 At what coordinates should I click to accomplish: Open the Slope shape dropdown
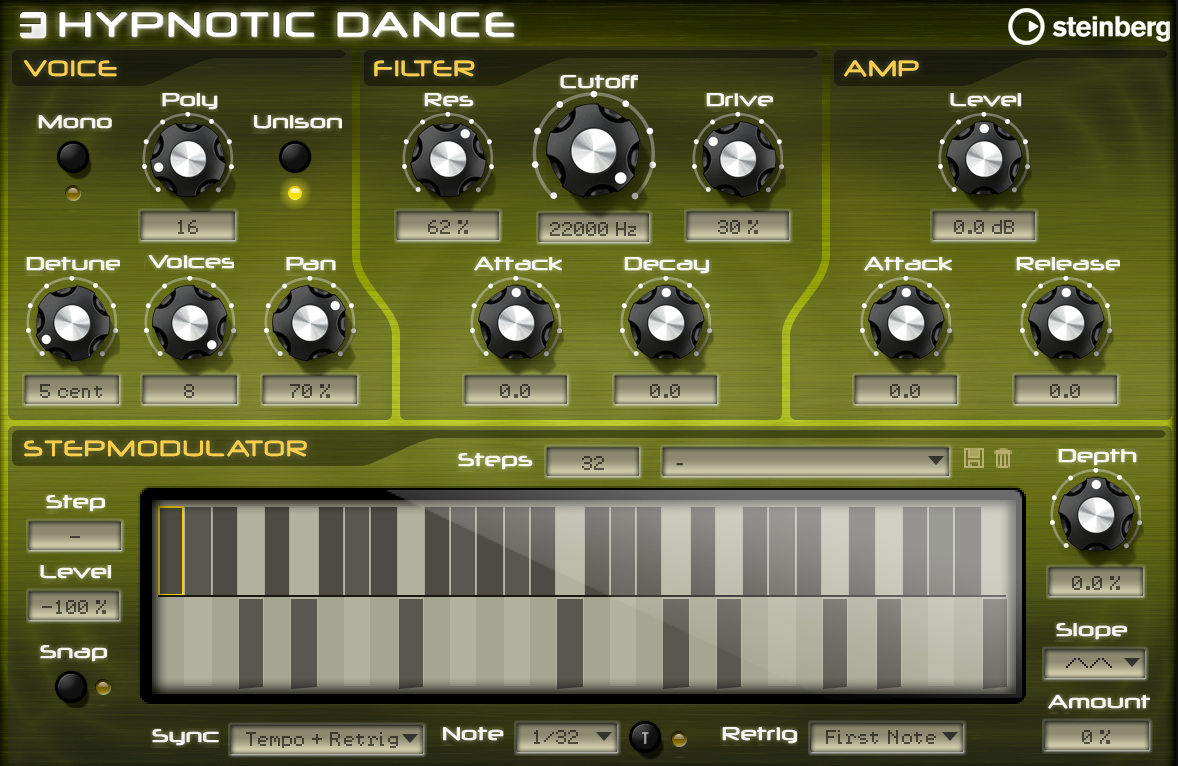[1095, 663]
